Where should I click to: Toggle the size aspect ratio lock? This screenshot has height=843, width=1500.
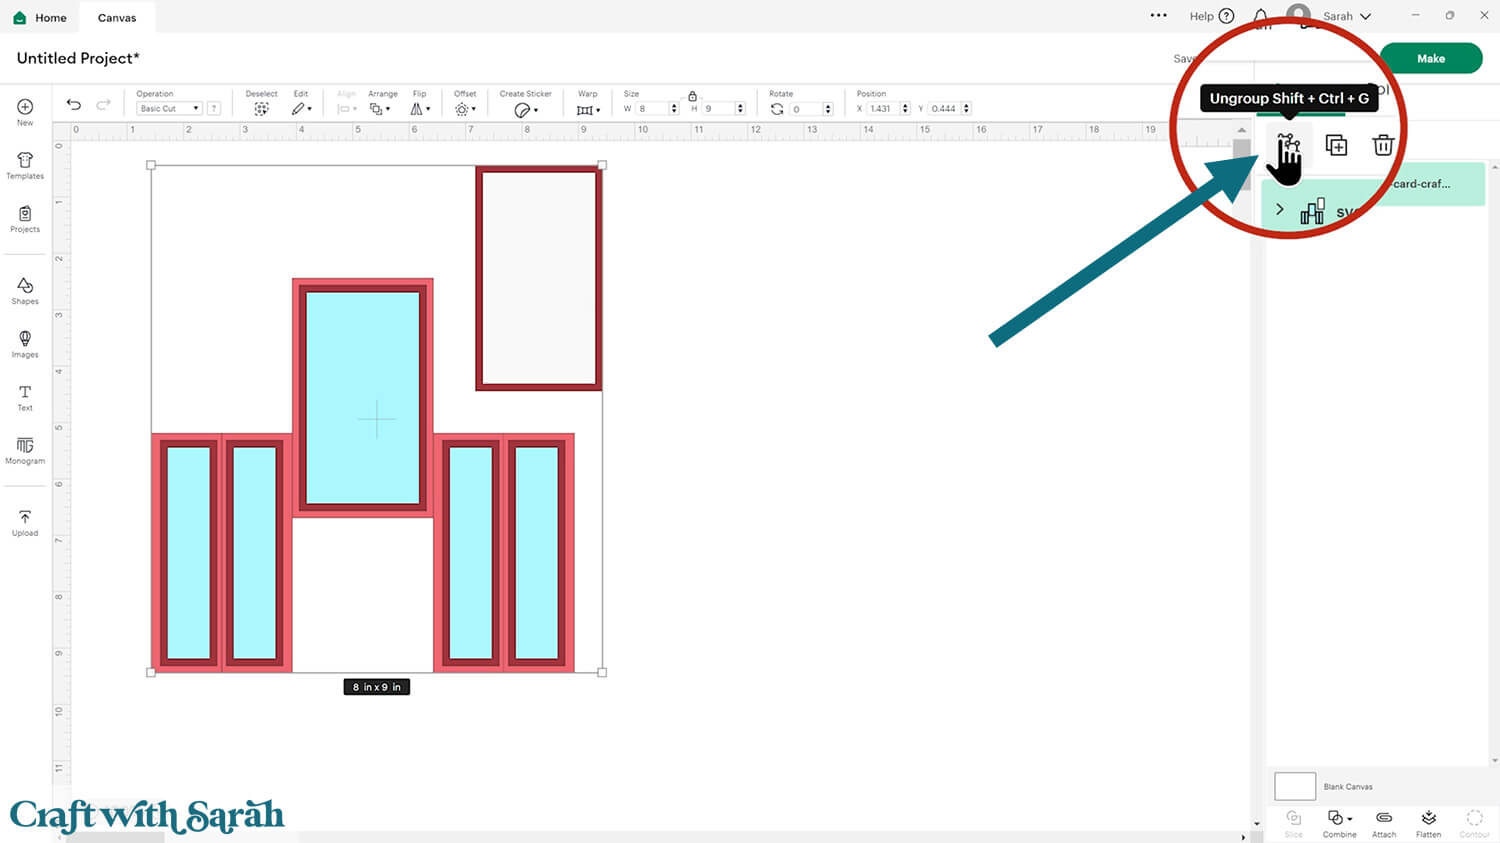coord(692,96)
